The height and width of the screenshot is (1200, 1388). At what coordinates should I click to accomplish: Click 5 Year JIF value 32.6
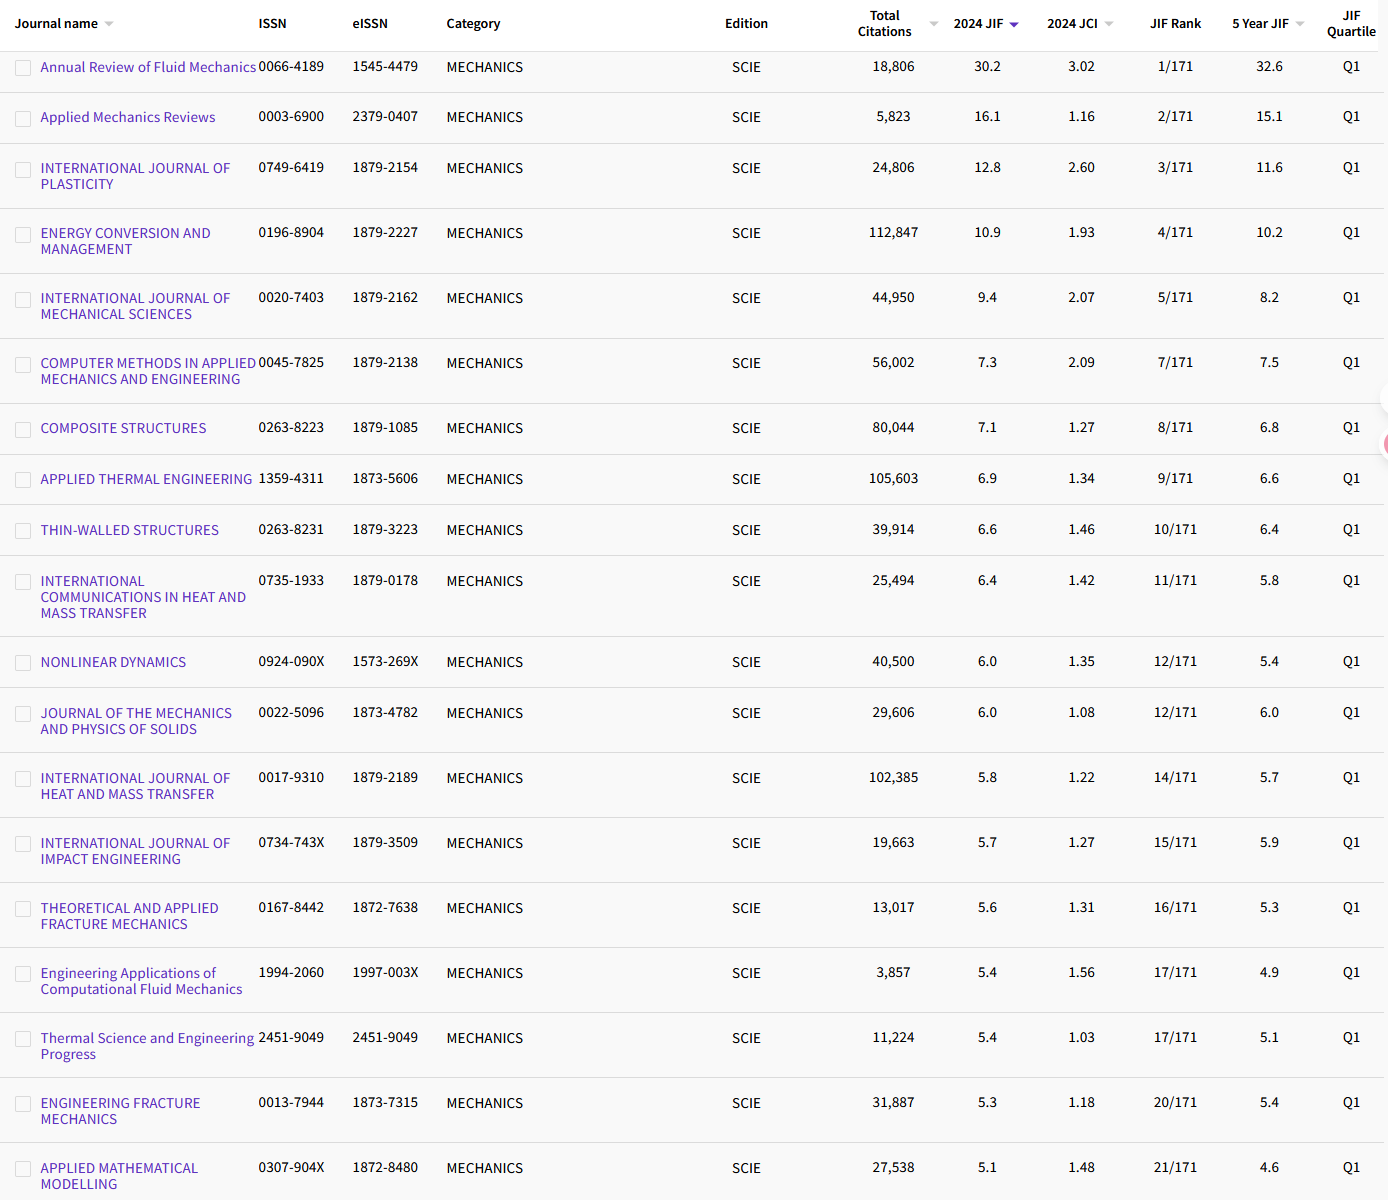tap(1269, 67)
